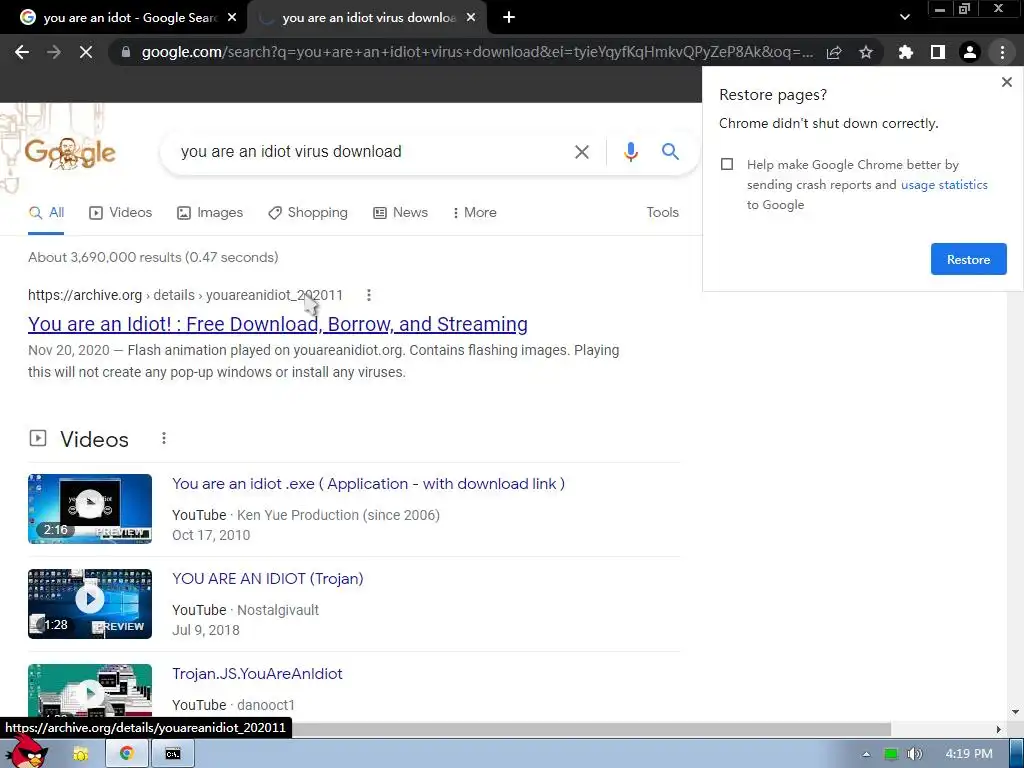Open the Chrome three-dot menu
The width and height of the screenshot is (1024, 768).
tap(1002, 52)
